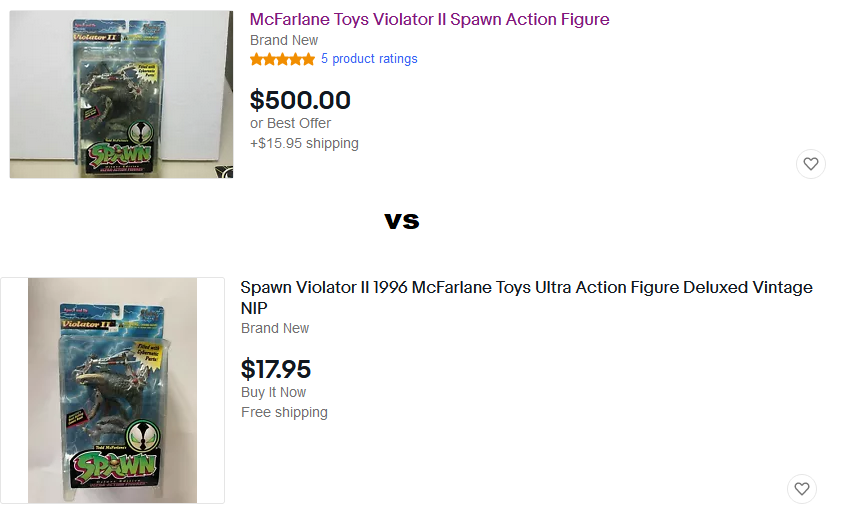Open the second listing's product photo
The width and height of the screenshot is (841, 517).
[112, 390]
